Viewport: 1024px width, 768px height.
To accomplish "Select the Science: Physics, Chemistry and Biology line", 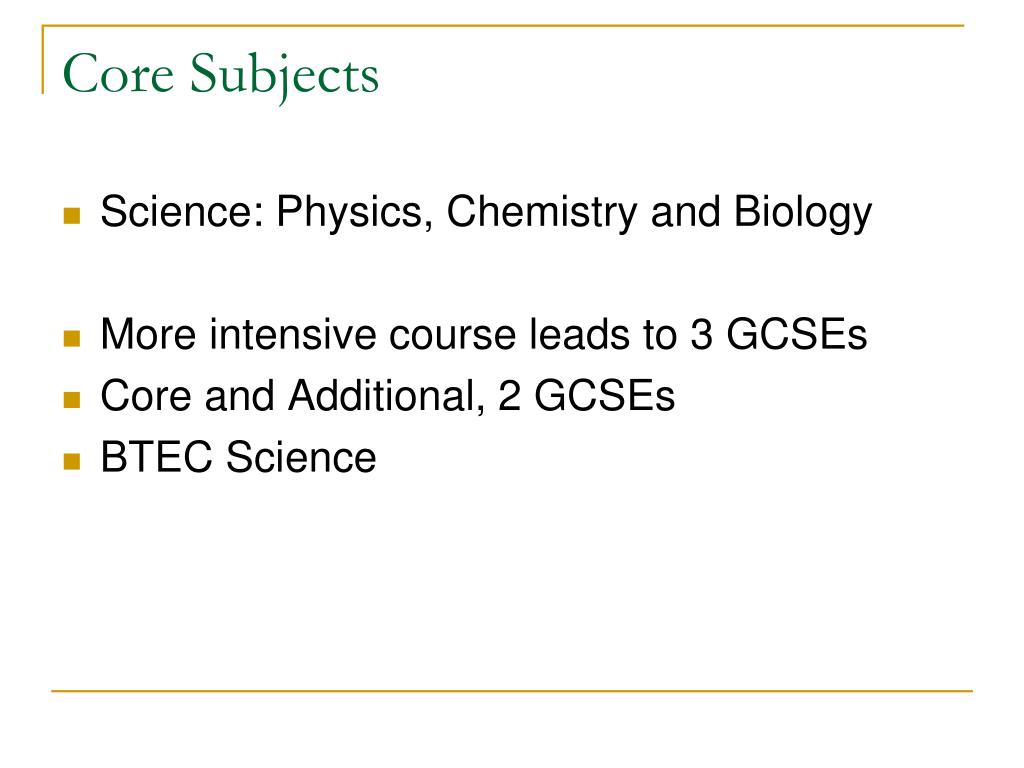I will [x=486, y=213].
